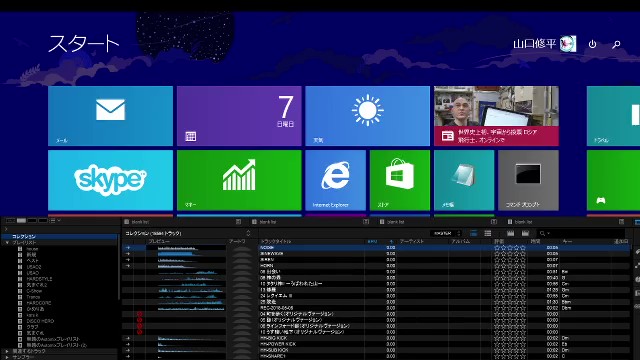Open the Calendar tile showing 7
The image size is (640, 360).
(239, 116)
